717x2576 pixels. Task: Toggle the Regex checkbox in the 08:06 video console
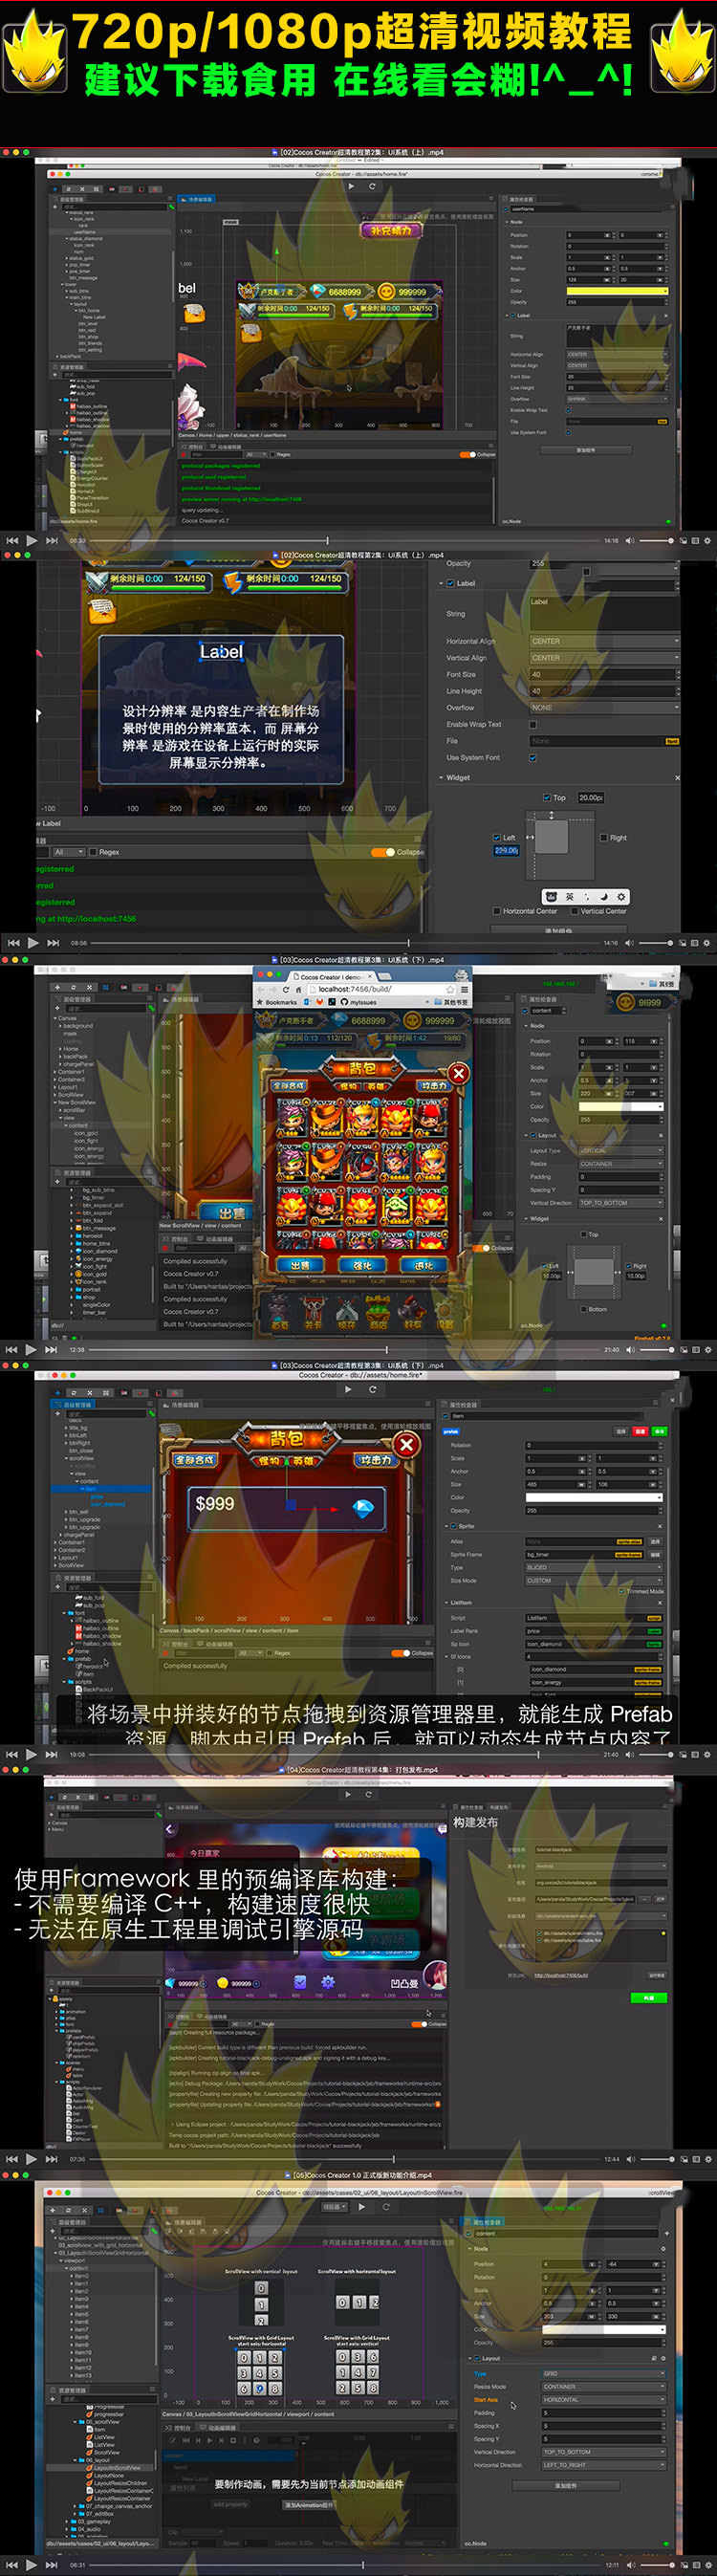point(93,852)
